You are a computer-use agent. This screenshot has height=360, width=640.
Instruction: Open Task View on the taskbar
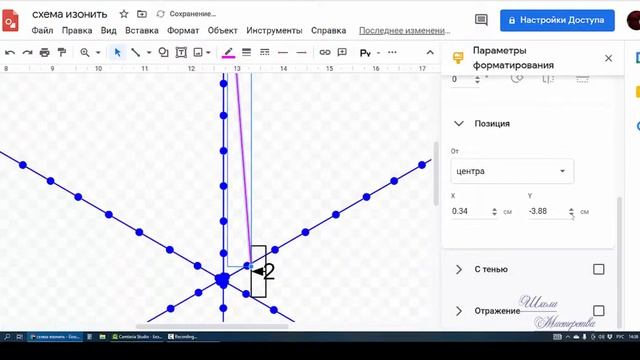[x=19, y=337]
